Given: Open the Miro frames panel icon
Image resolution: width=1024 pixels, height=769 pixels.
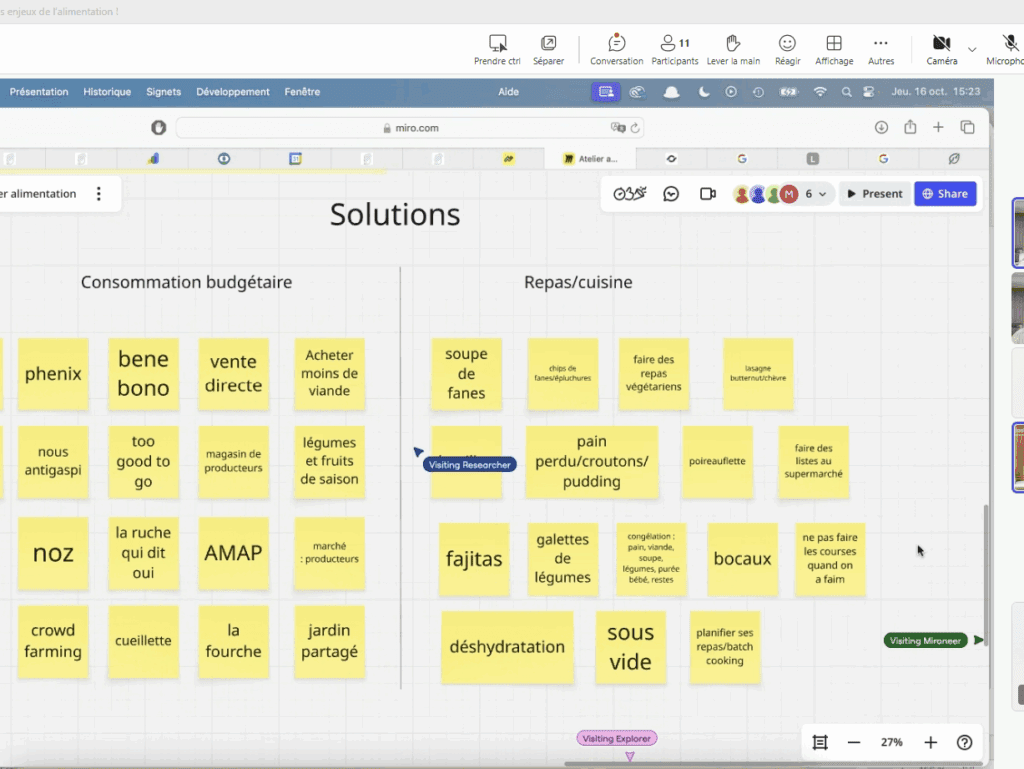Looking at the screenshot, I should (x=820, y=742).
